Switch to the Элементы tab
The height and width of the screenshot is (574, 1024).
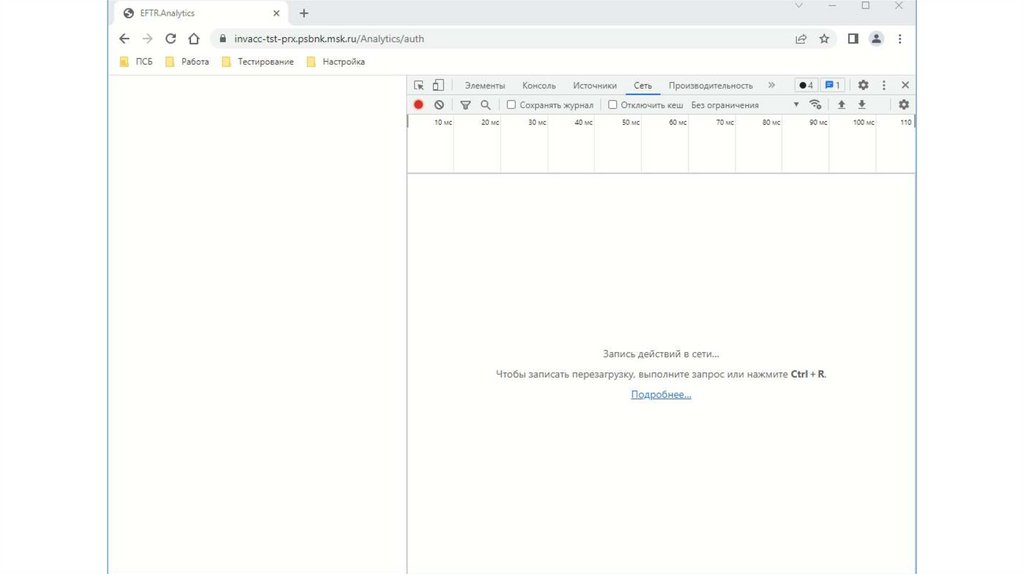point(485,86)
